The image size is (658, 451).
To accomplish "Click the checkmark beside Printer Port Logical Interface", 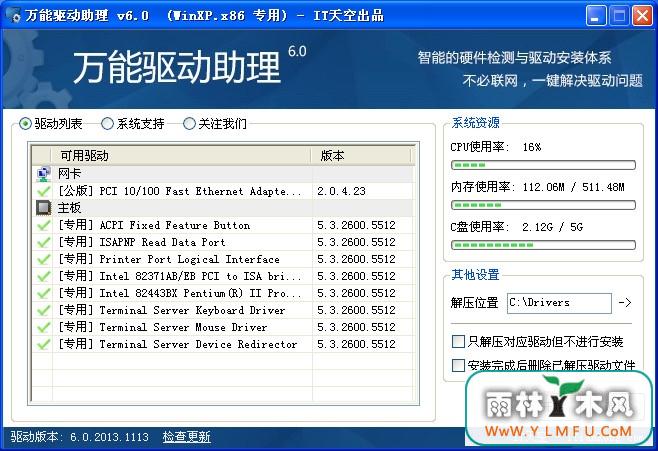I will coord(43,259).
